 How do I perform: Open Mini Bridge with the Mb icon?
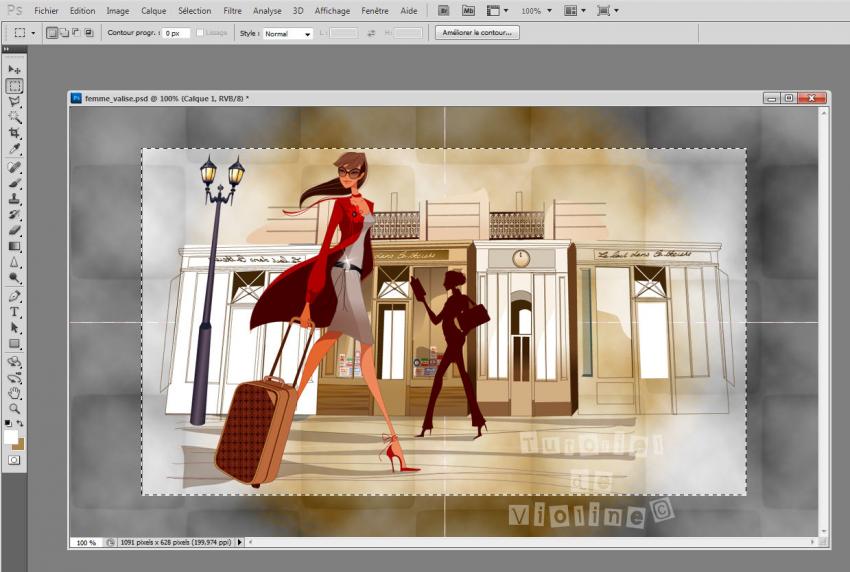click(467, 11)
